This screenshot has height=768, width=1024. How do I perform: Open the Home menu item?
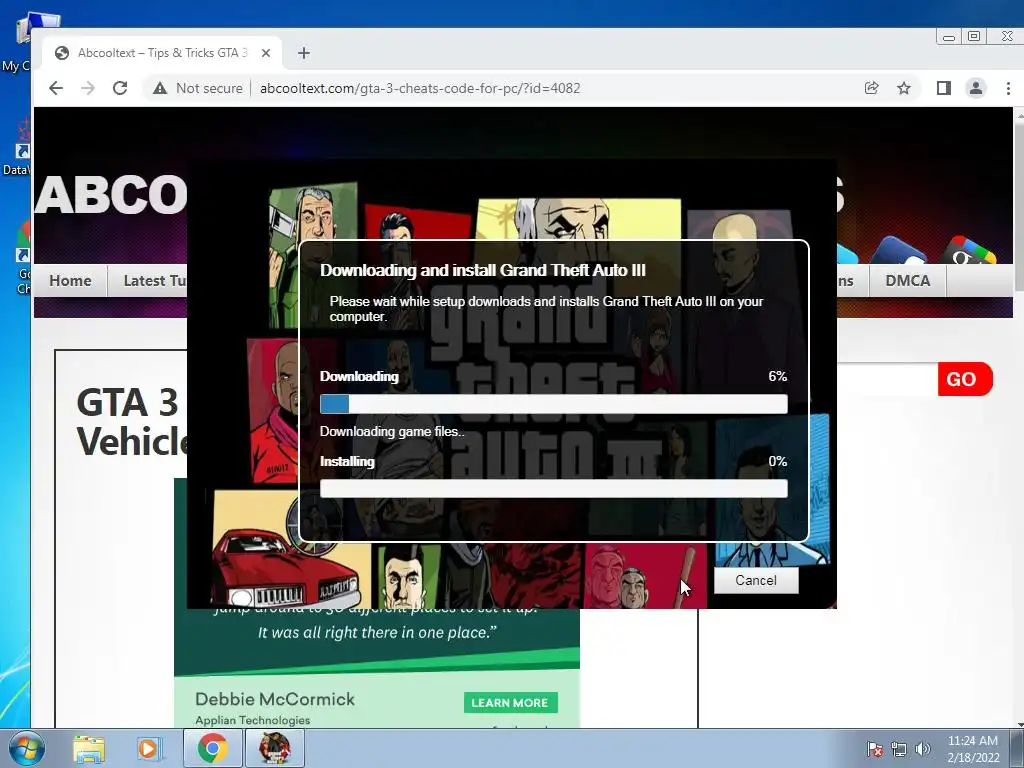(x=70, y=281)
